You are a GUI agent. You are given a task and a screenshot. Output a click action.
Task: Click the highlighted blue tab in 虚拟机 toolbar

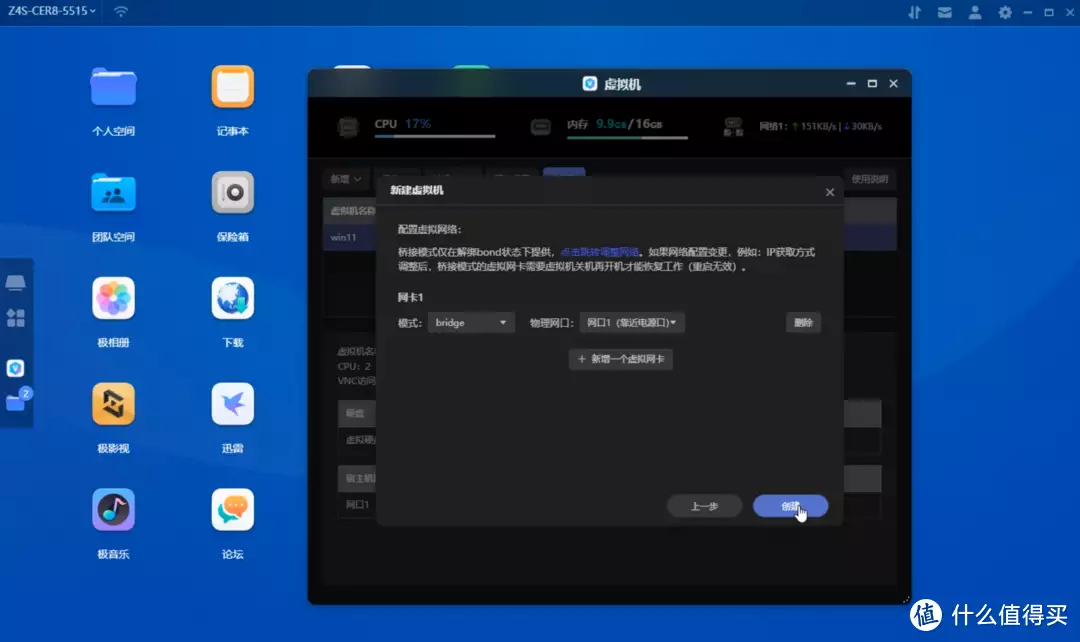[x=564, y=172]
